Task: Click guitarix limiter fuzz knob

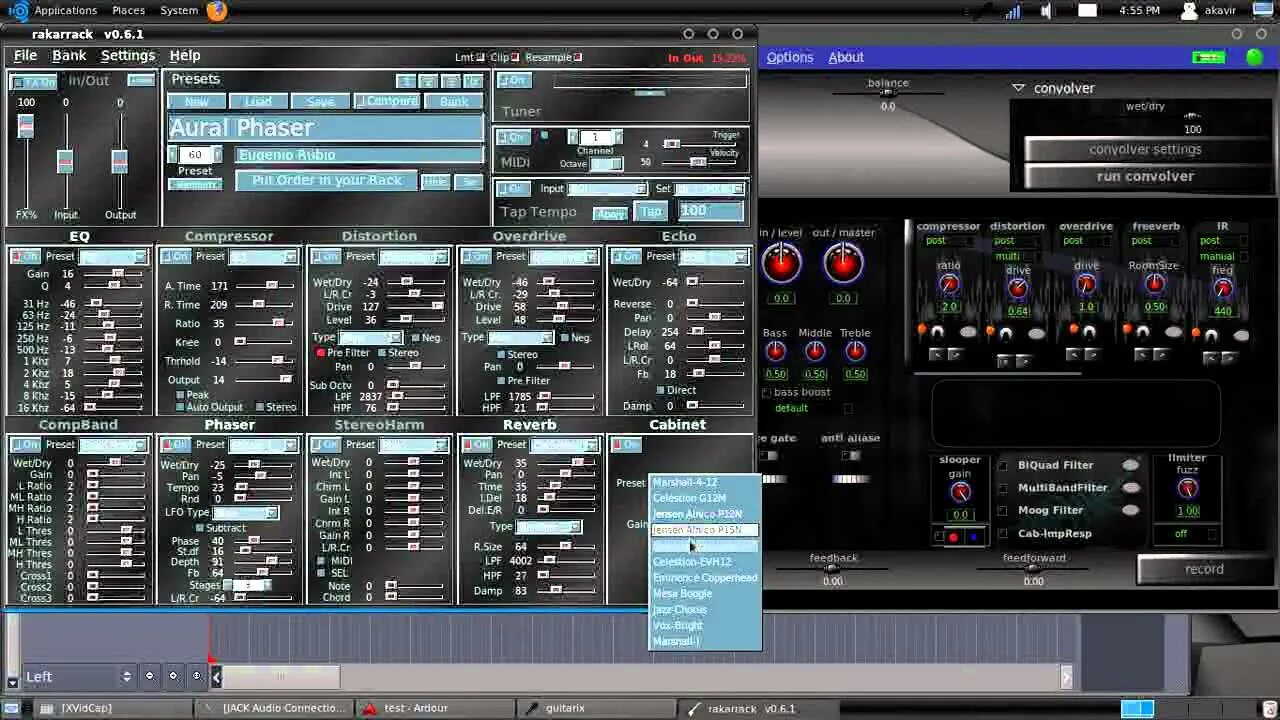Action: pos(1187,488)
